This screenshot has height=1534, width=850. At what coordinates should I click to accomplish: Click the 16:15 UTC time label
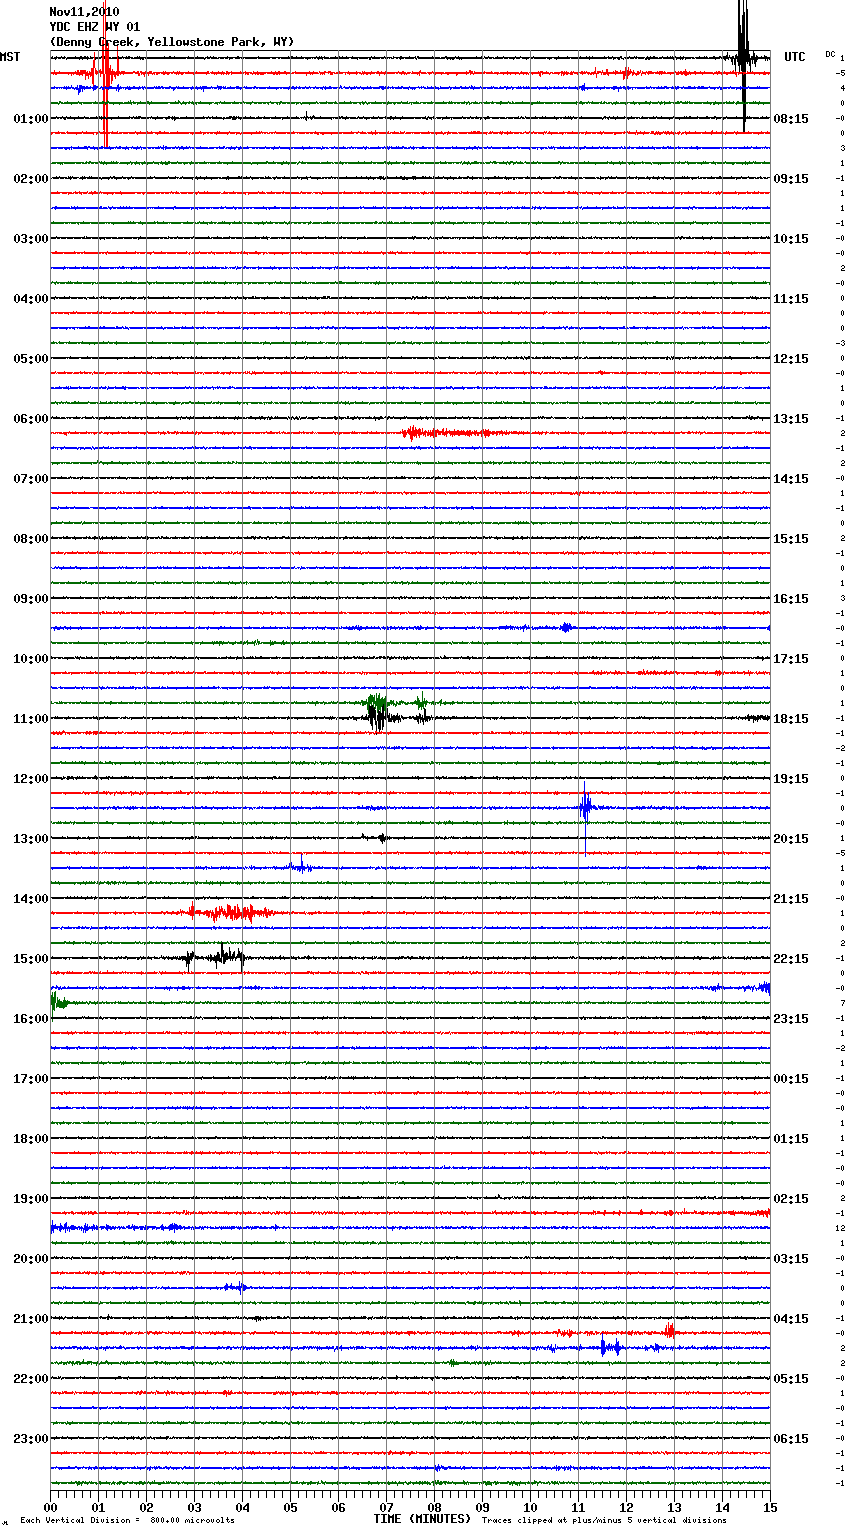click(791, 599)
